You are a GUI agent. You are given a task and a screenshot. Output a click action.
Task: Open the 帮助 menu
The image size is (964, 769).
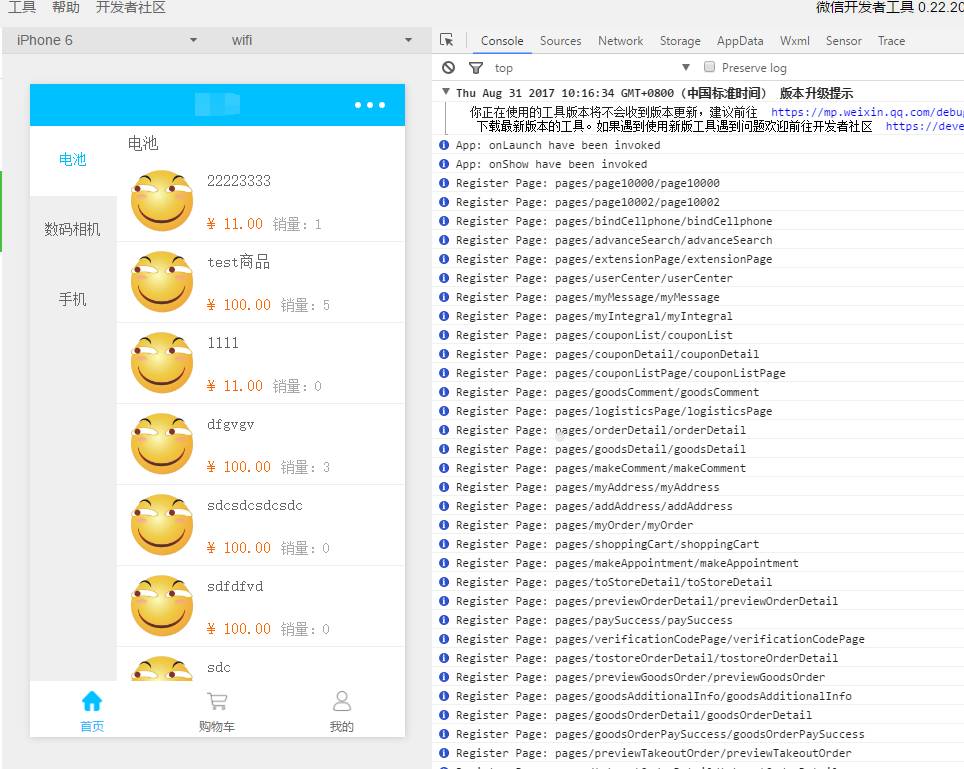point(66,8)
